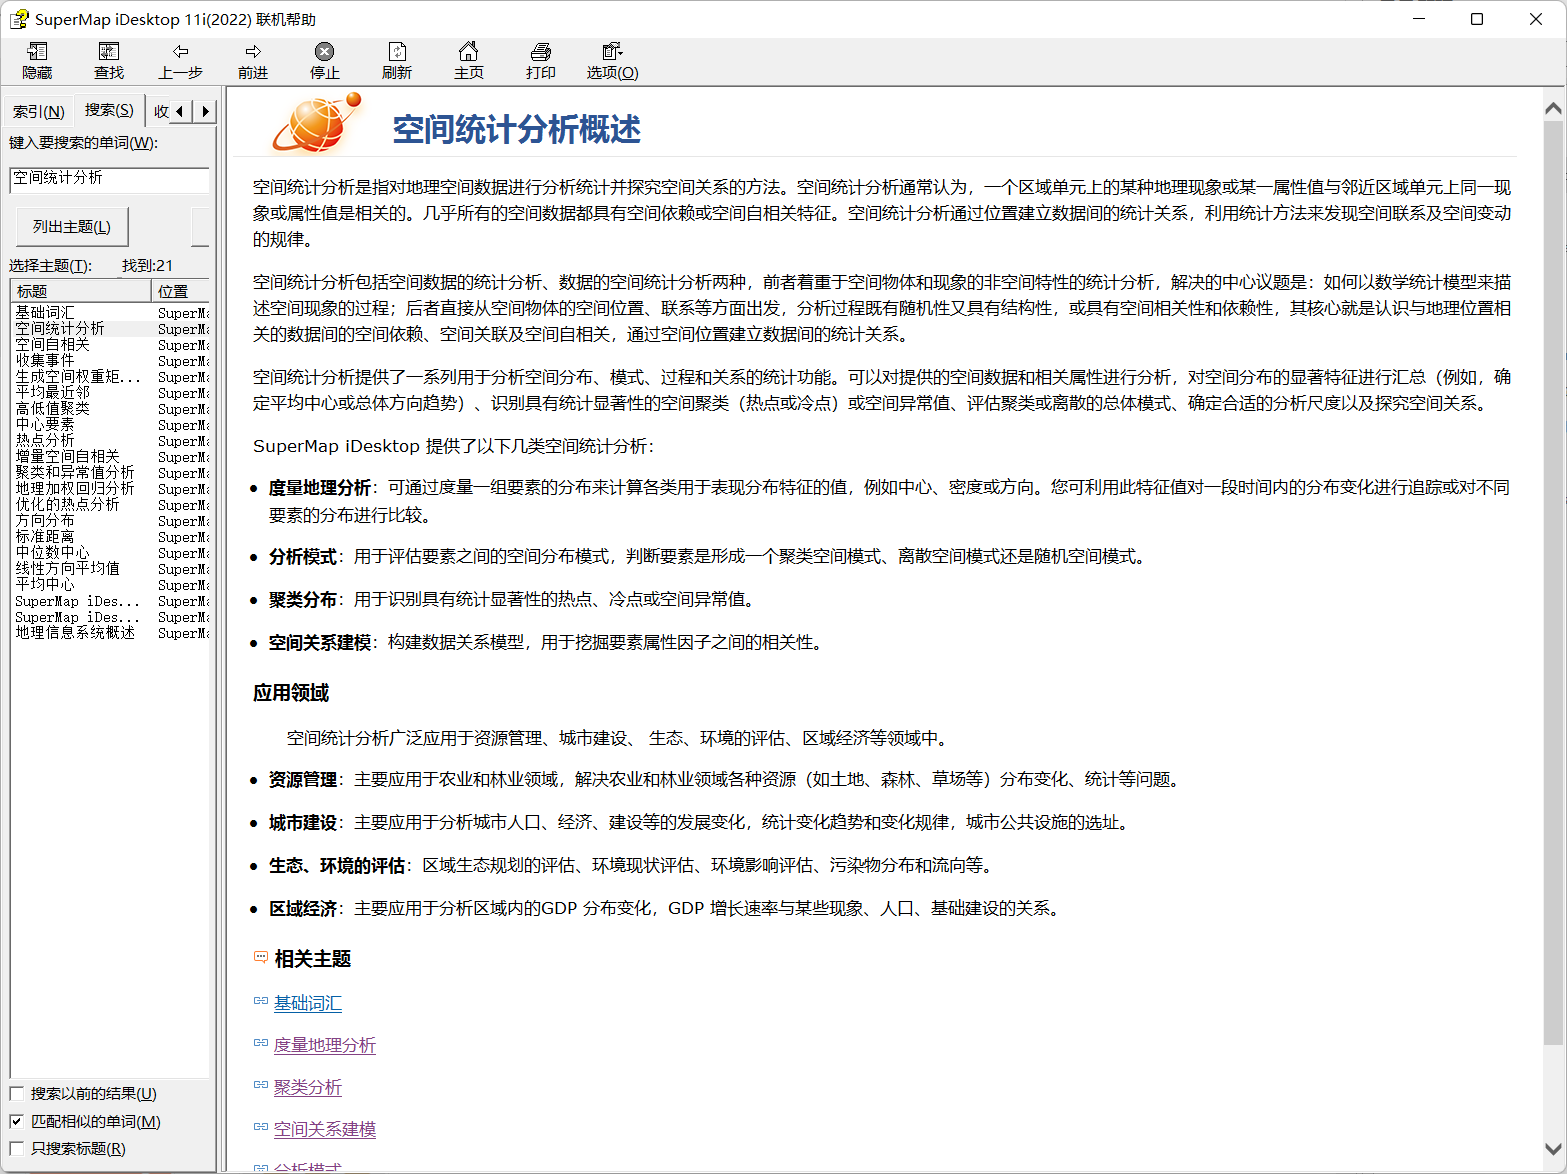1567x1174 pixels.
Task: Select 平均最近邻 in the topic list
Action: tap(52, 393)
